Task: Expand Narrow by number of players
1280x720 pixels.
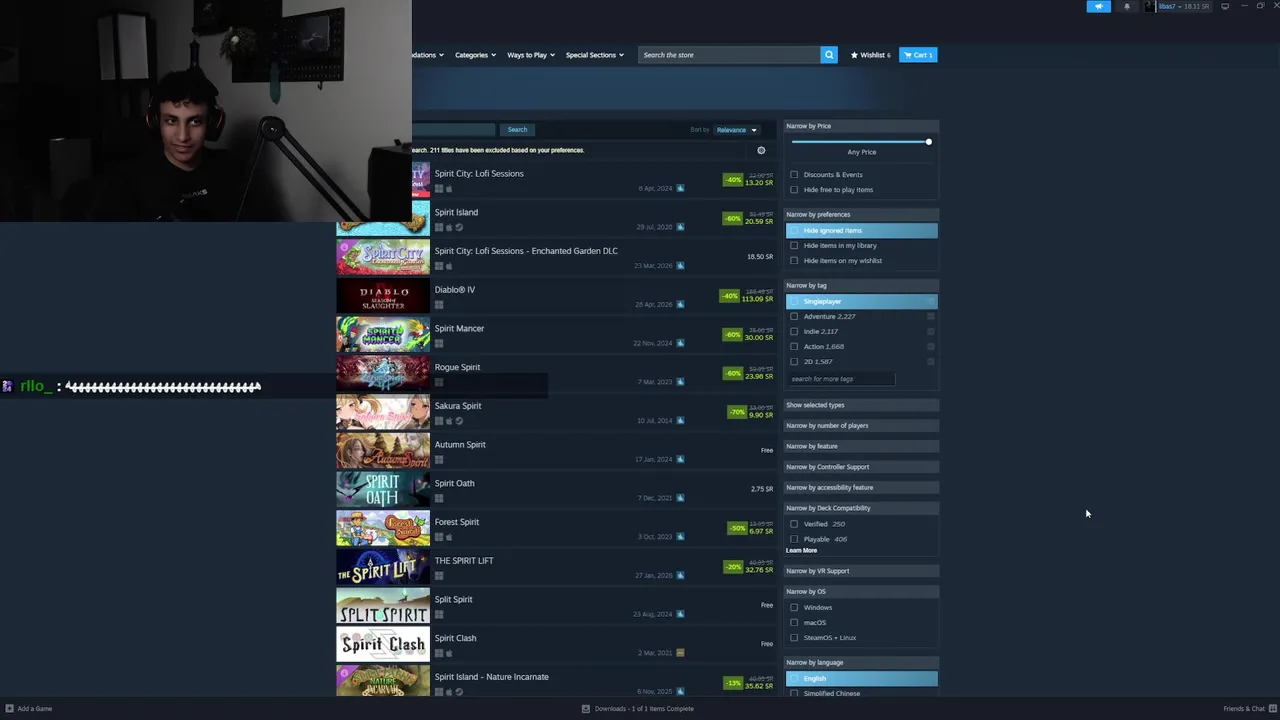Action: 861,426
